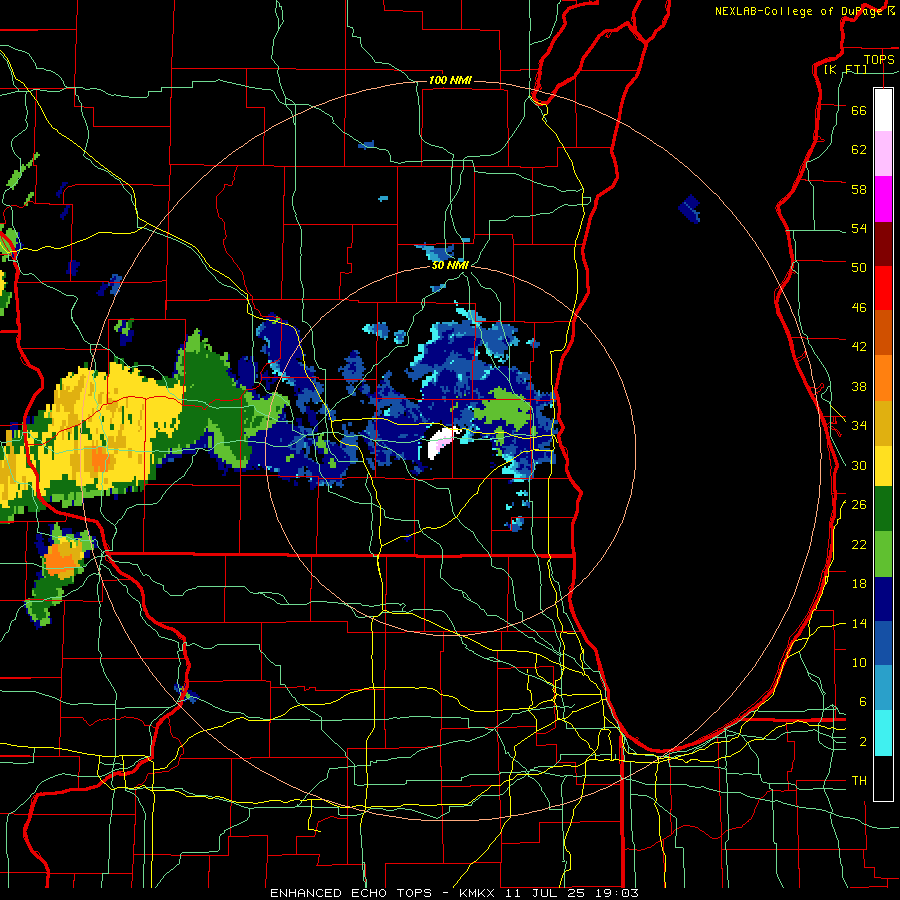This screenshot has height=900, width=900.
Task: Select the black TH legend block
Action: point(883,778)
